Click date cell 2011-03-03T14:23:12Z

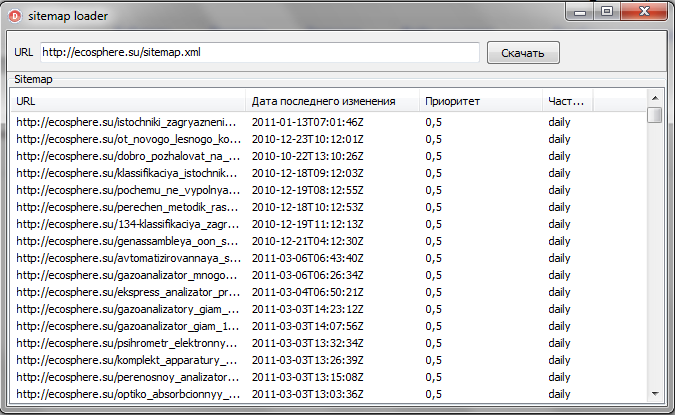click(307, 309)
